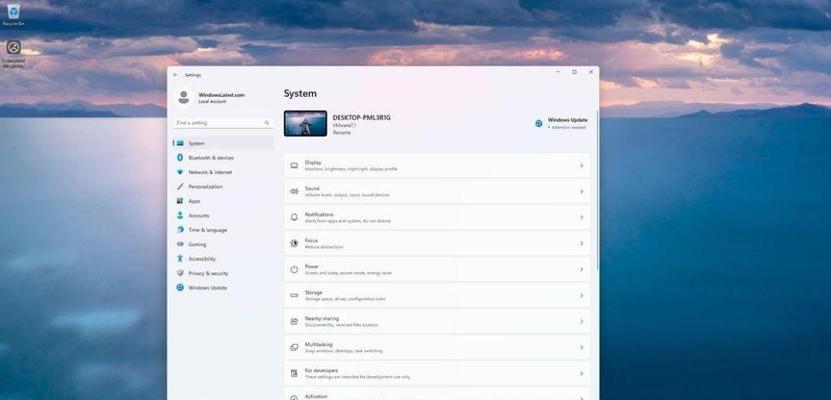Click the magnifier icon in the search box
The width and height of the screenshot is (831, 400).
267,123
